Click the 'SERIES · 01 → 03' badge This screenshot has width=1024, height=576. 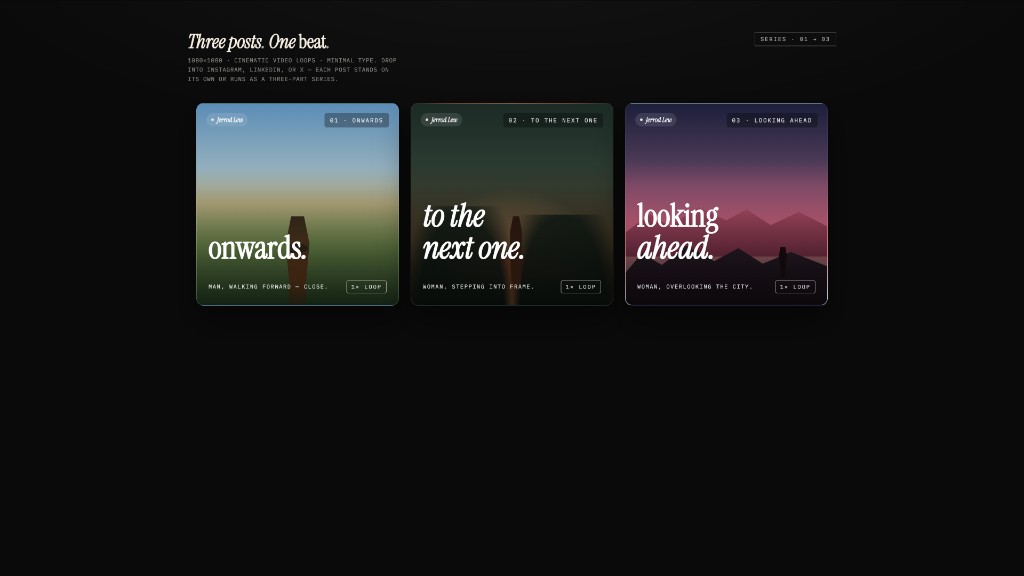click(795, 39)
